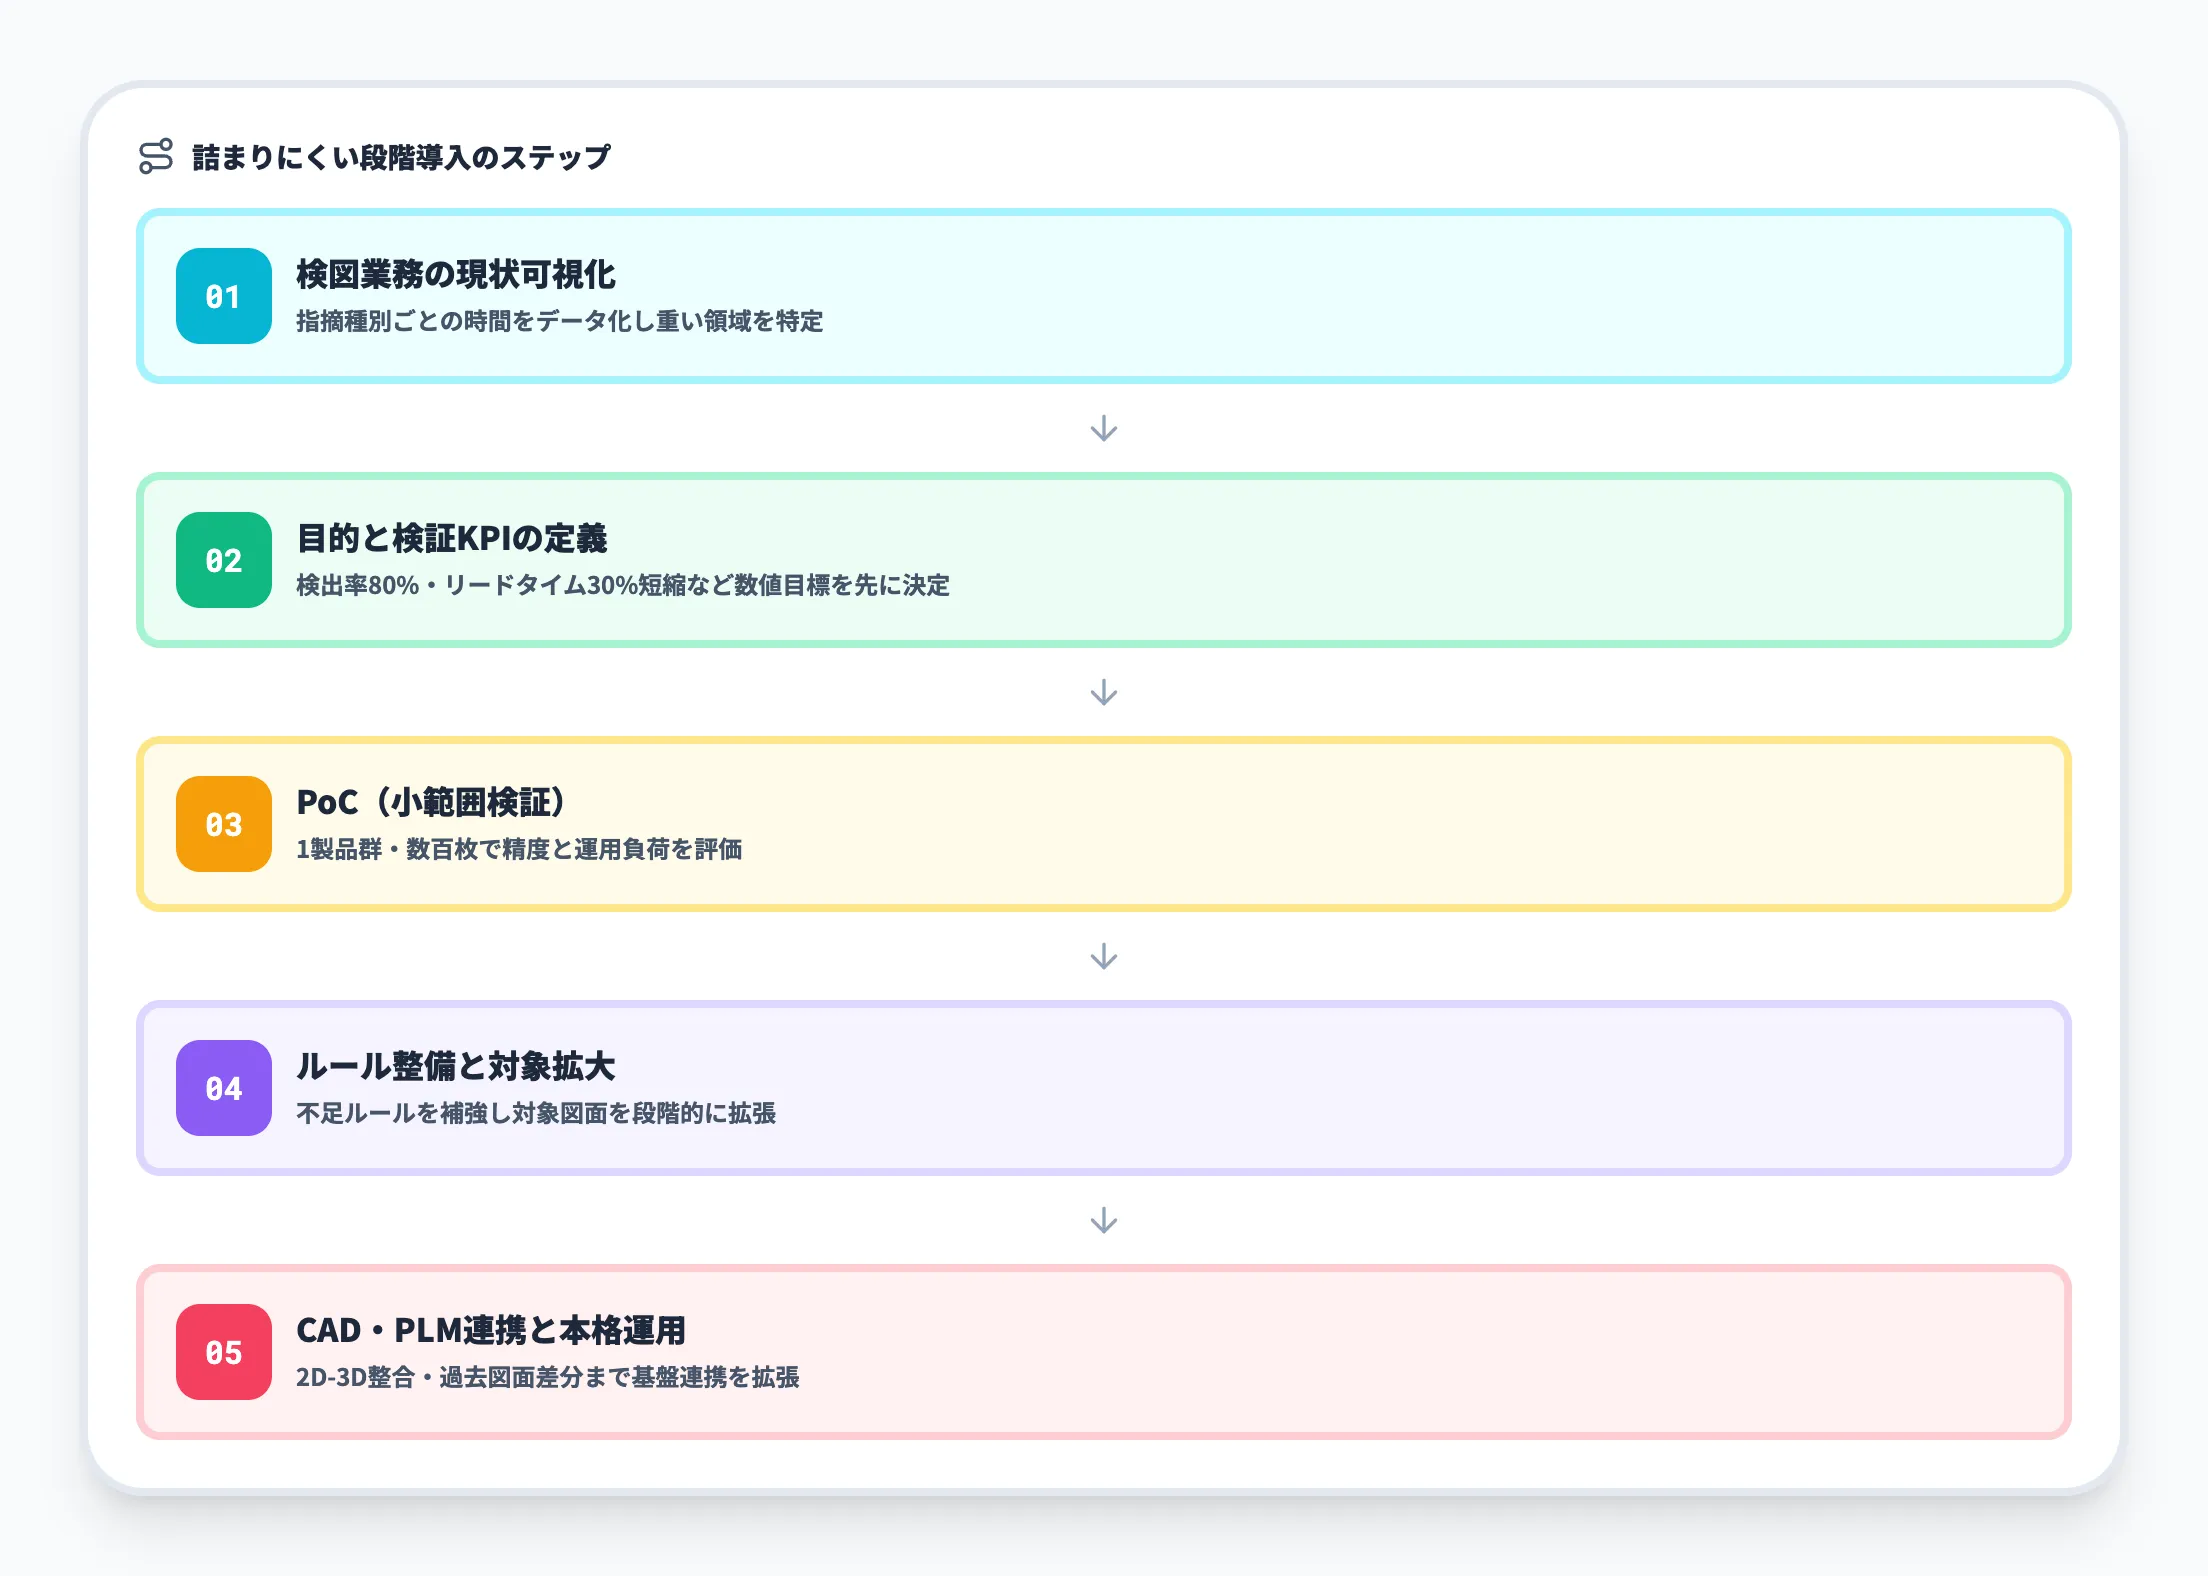
Task: Select the PoC（小範囲検証）card title
Action: coord(432,798)
